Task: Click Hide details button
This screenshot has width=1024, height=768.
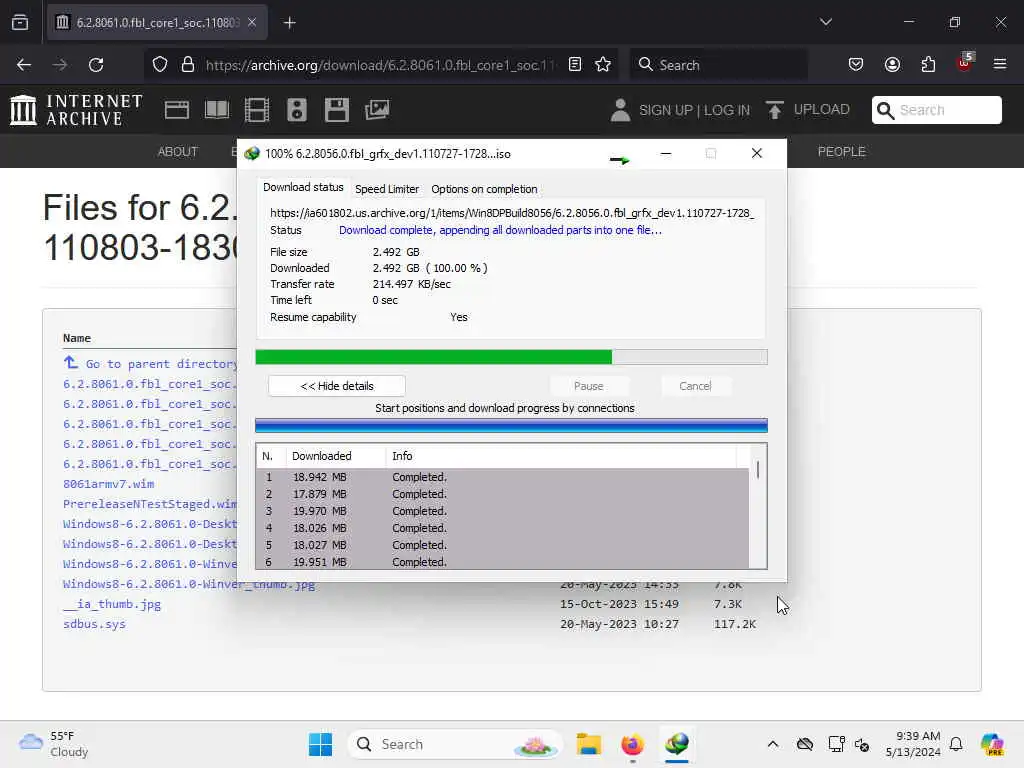Action: [337, 386]
